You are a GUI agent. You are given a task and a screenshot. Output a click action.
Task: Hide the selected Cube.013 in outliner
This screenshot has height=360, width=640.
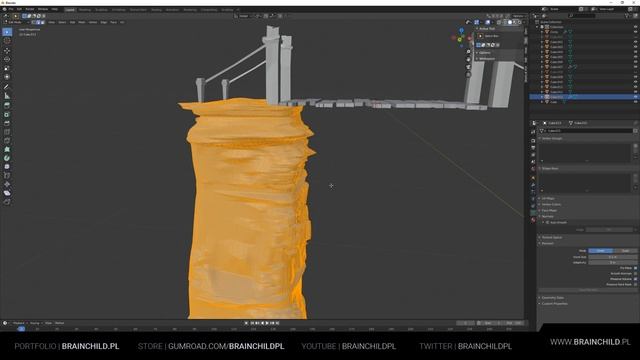635,97
